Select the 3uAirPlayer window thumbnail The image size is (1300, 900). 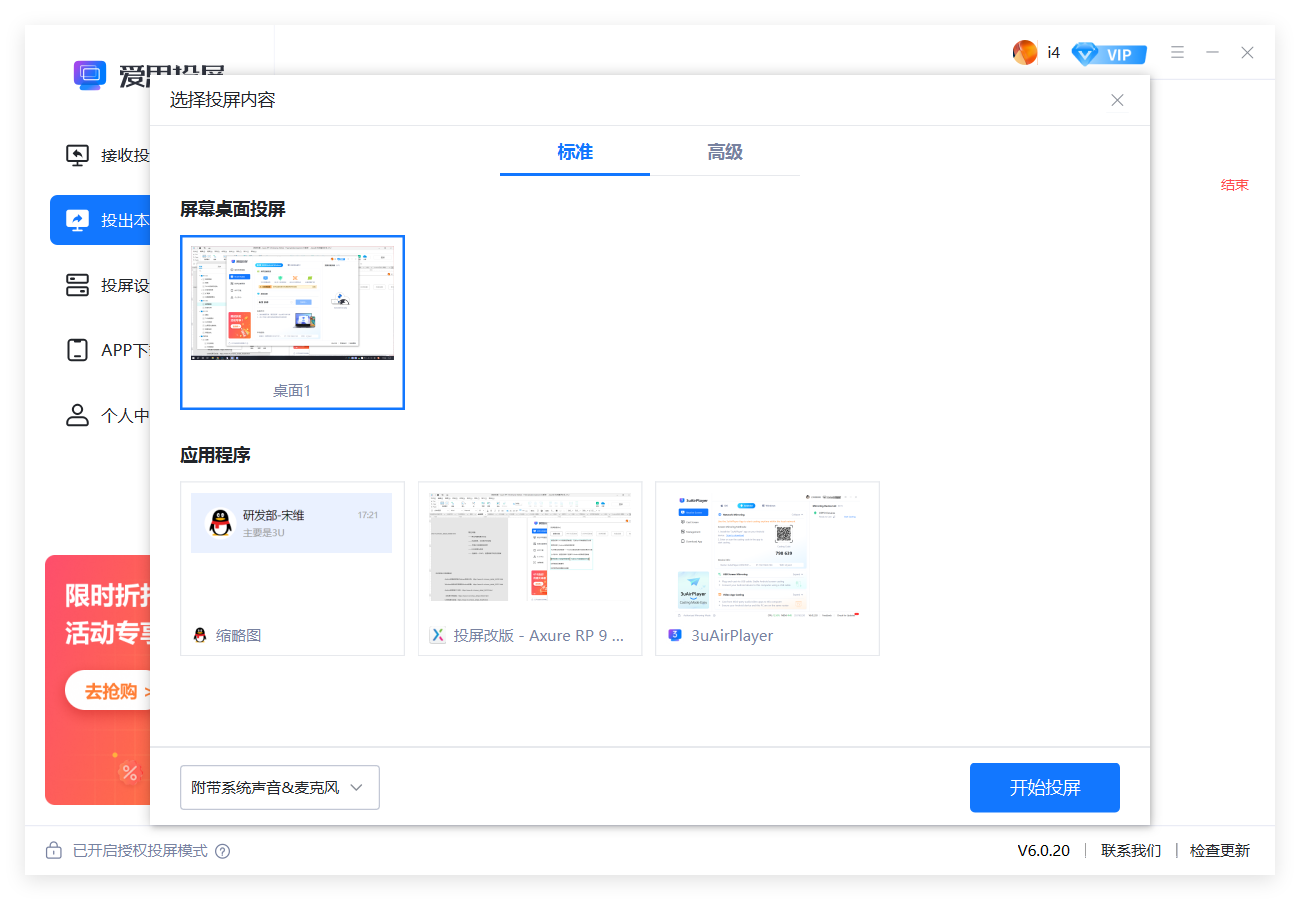point(766,568)
